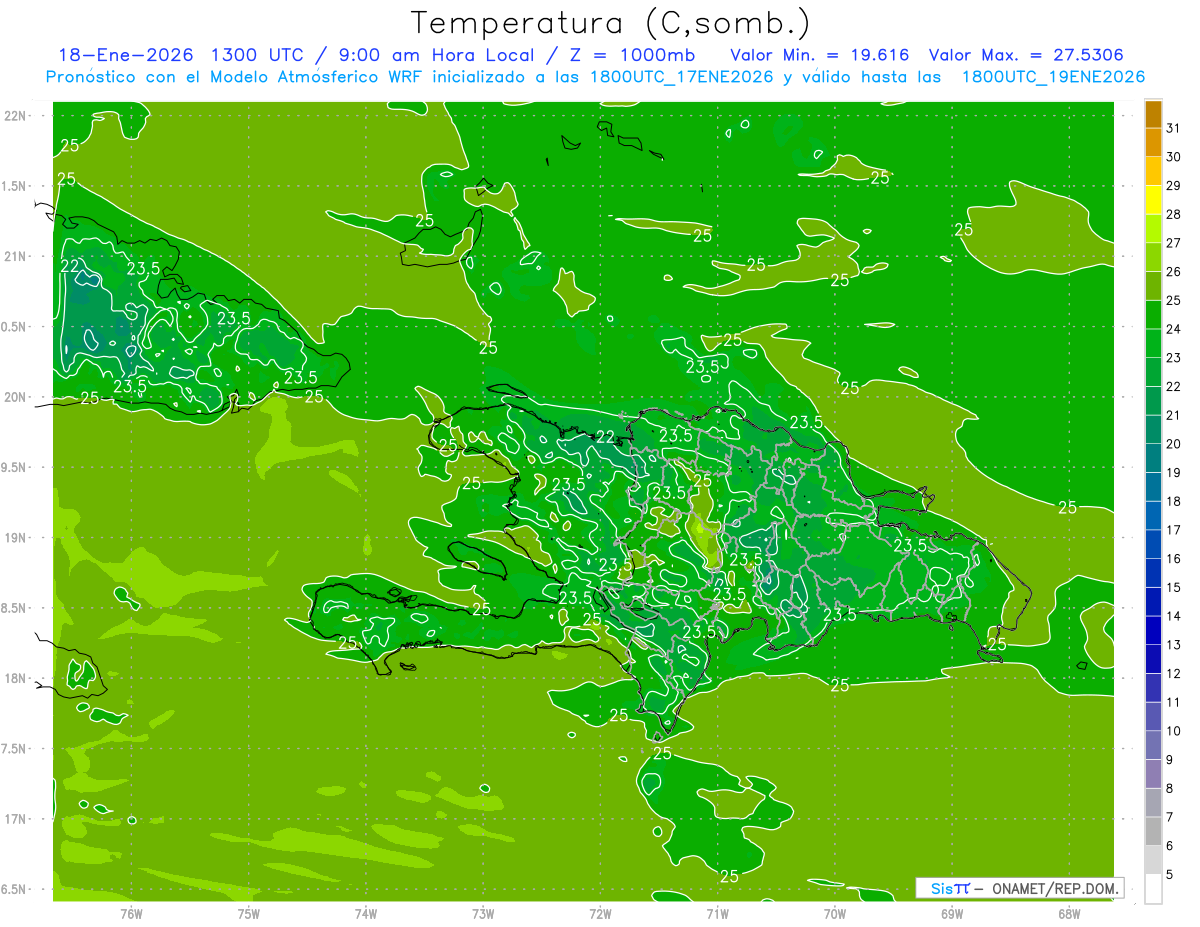Select legend value "10" on color bar
This screenshot has height=927, width=1200.
[x=1173, y=731]
